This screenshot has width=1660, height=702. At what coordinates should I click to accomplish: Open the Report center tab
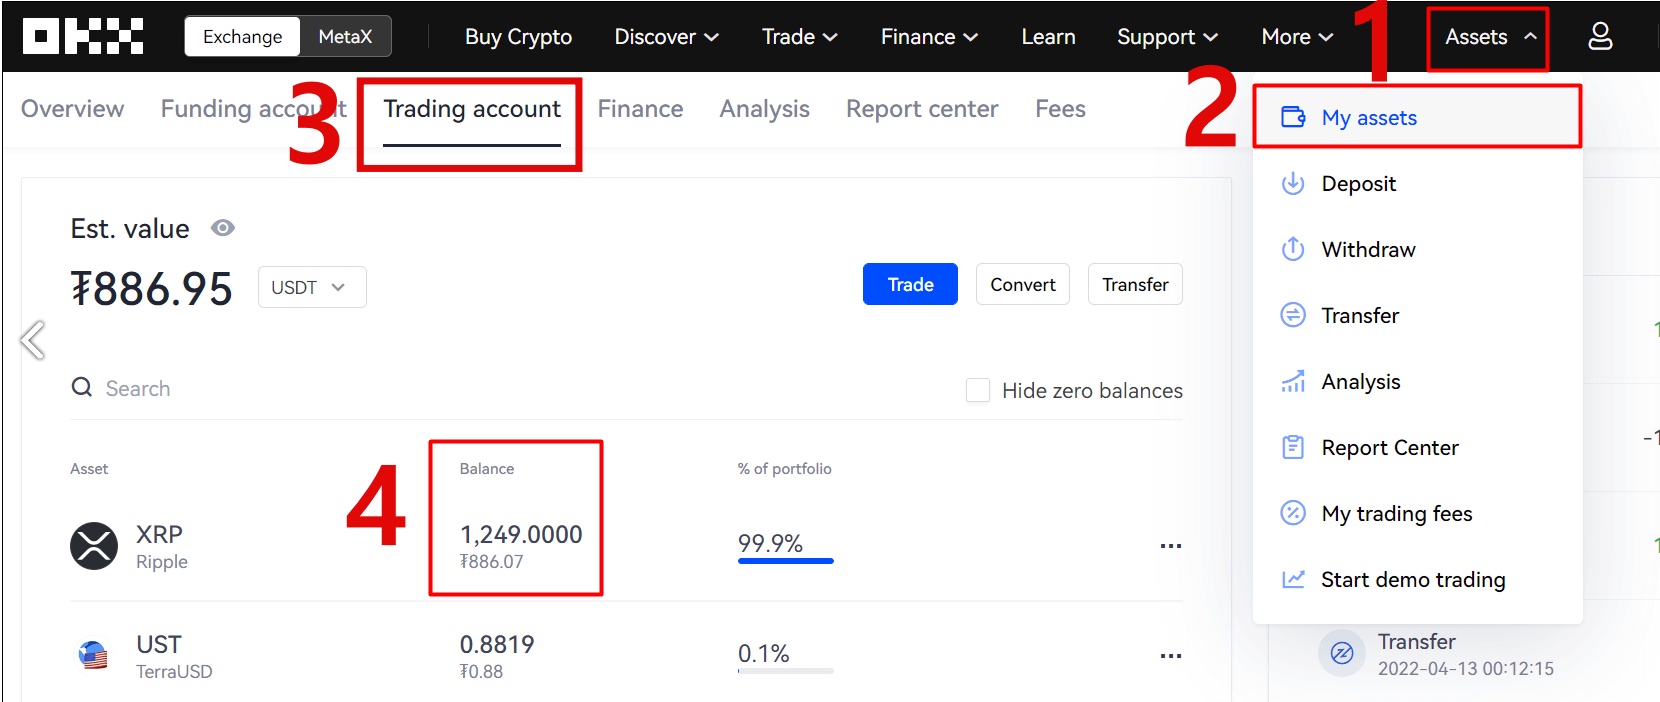pyautogui.click(x=922, y=108)
